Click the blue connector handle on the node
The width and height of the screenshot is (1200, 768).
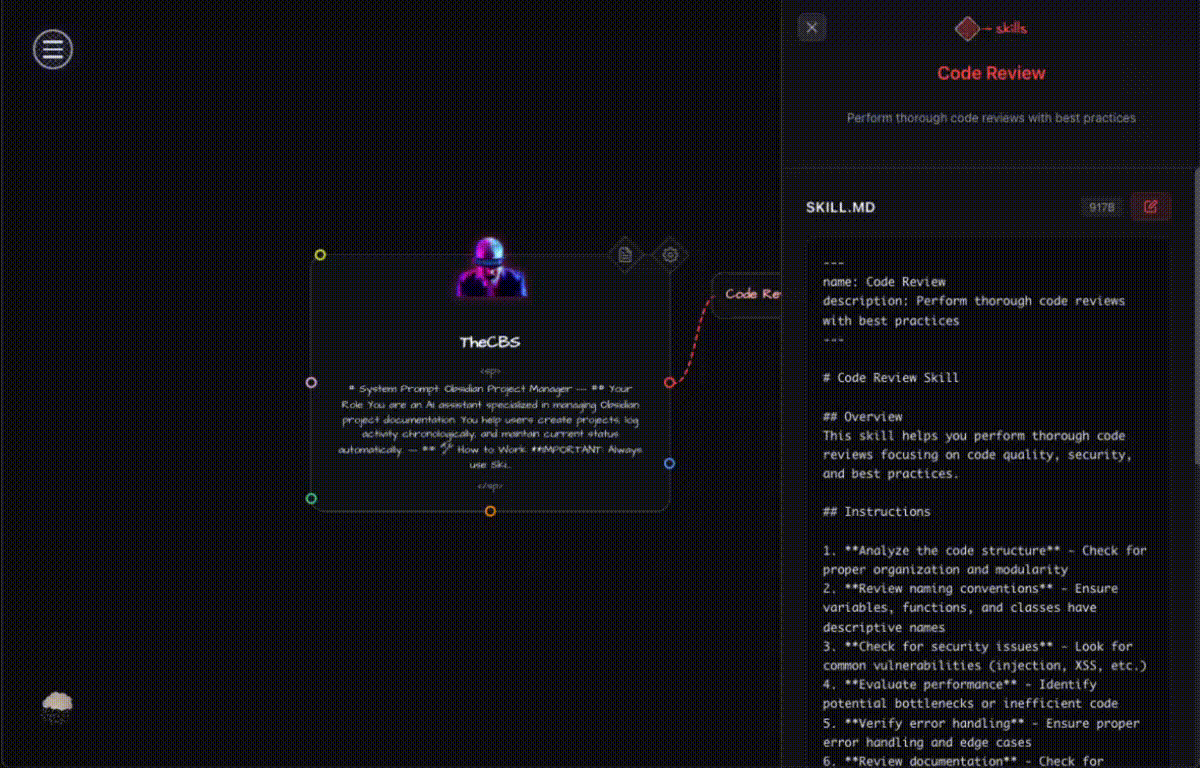[669, 463]
